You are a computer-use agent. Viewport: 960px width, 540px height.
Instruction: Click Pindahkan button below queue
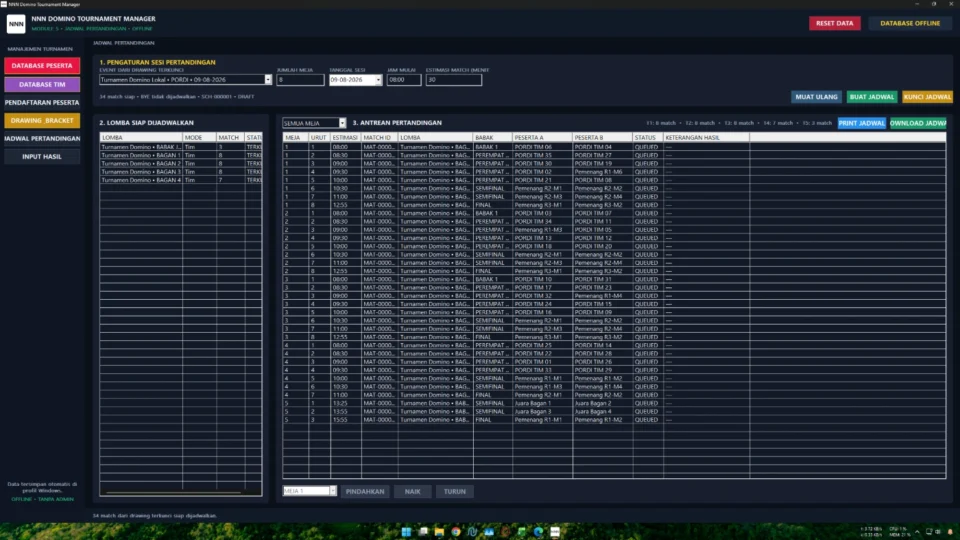pyautogui.click(x=365, y=492)
